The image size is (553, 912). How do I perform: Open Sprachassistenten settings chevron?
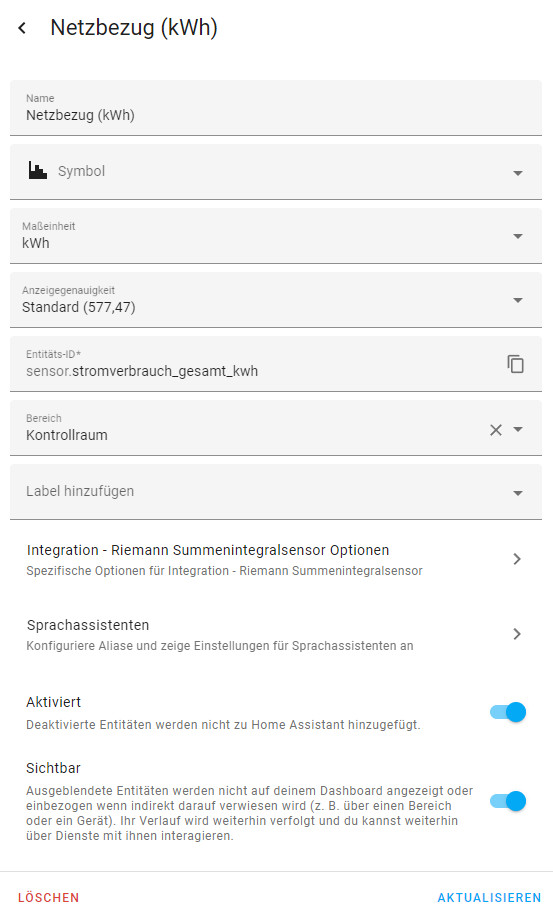(516, 634)
